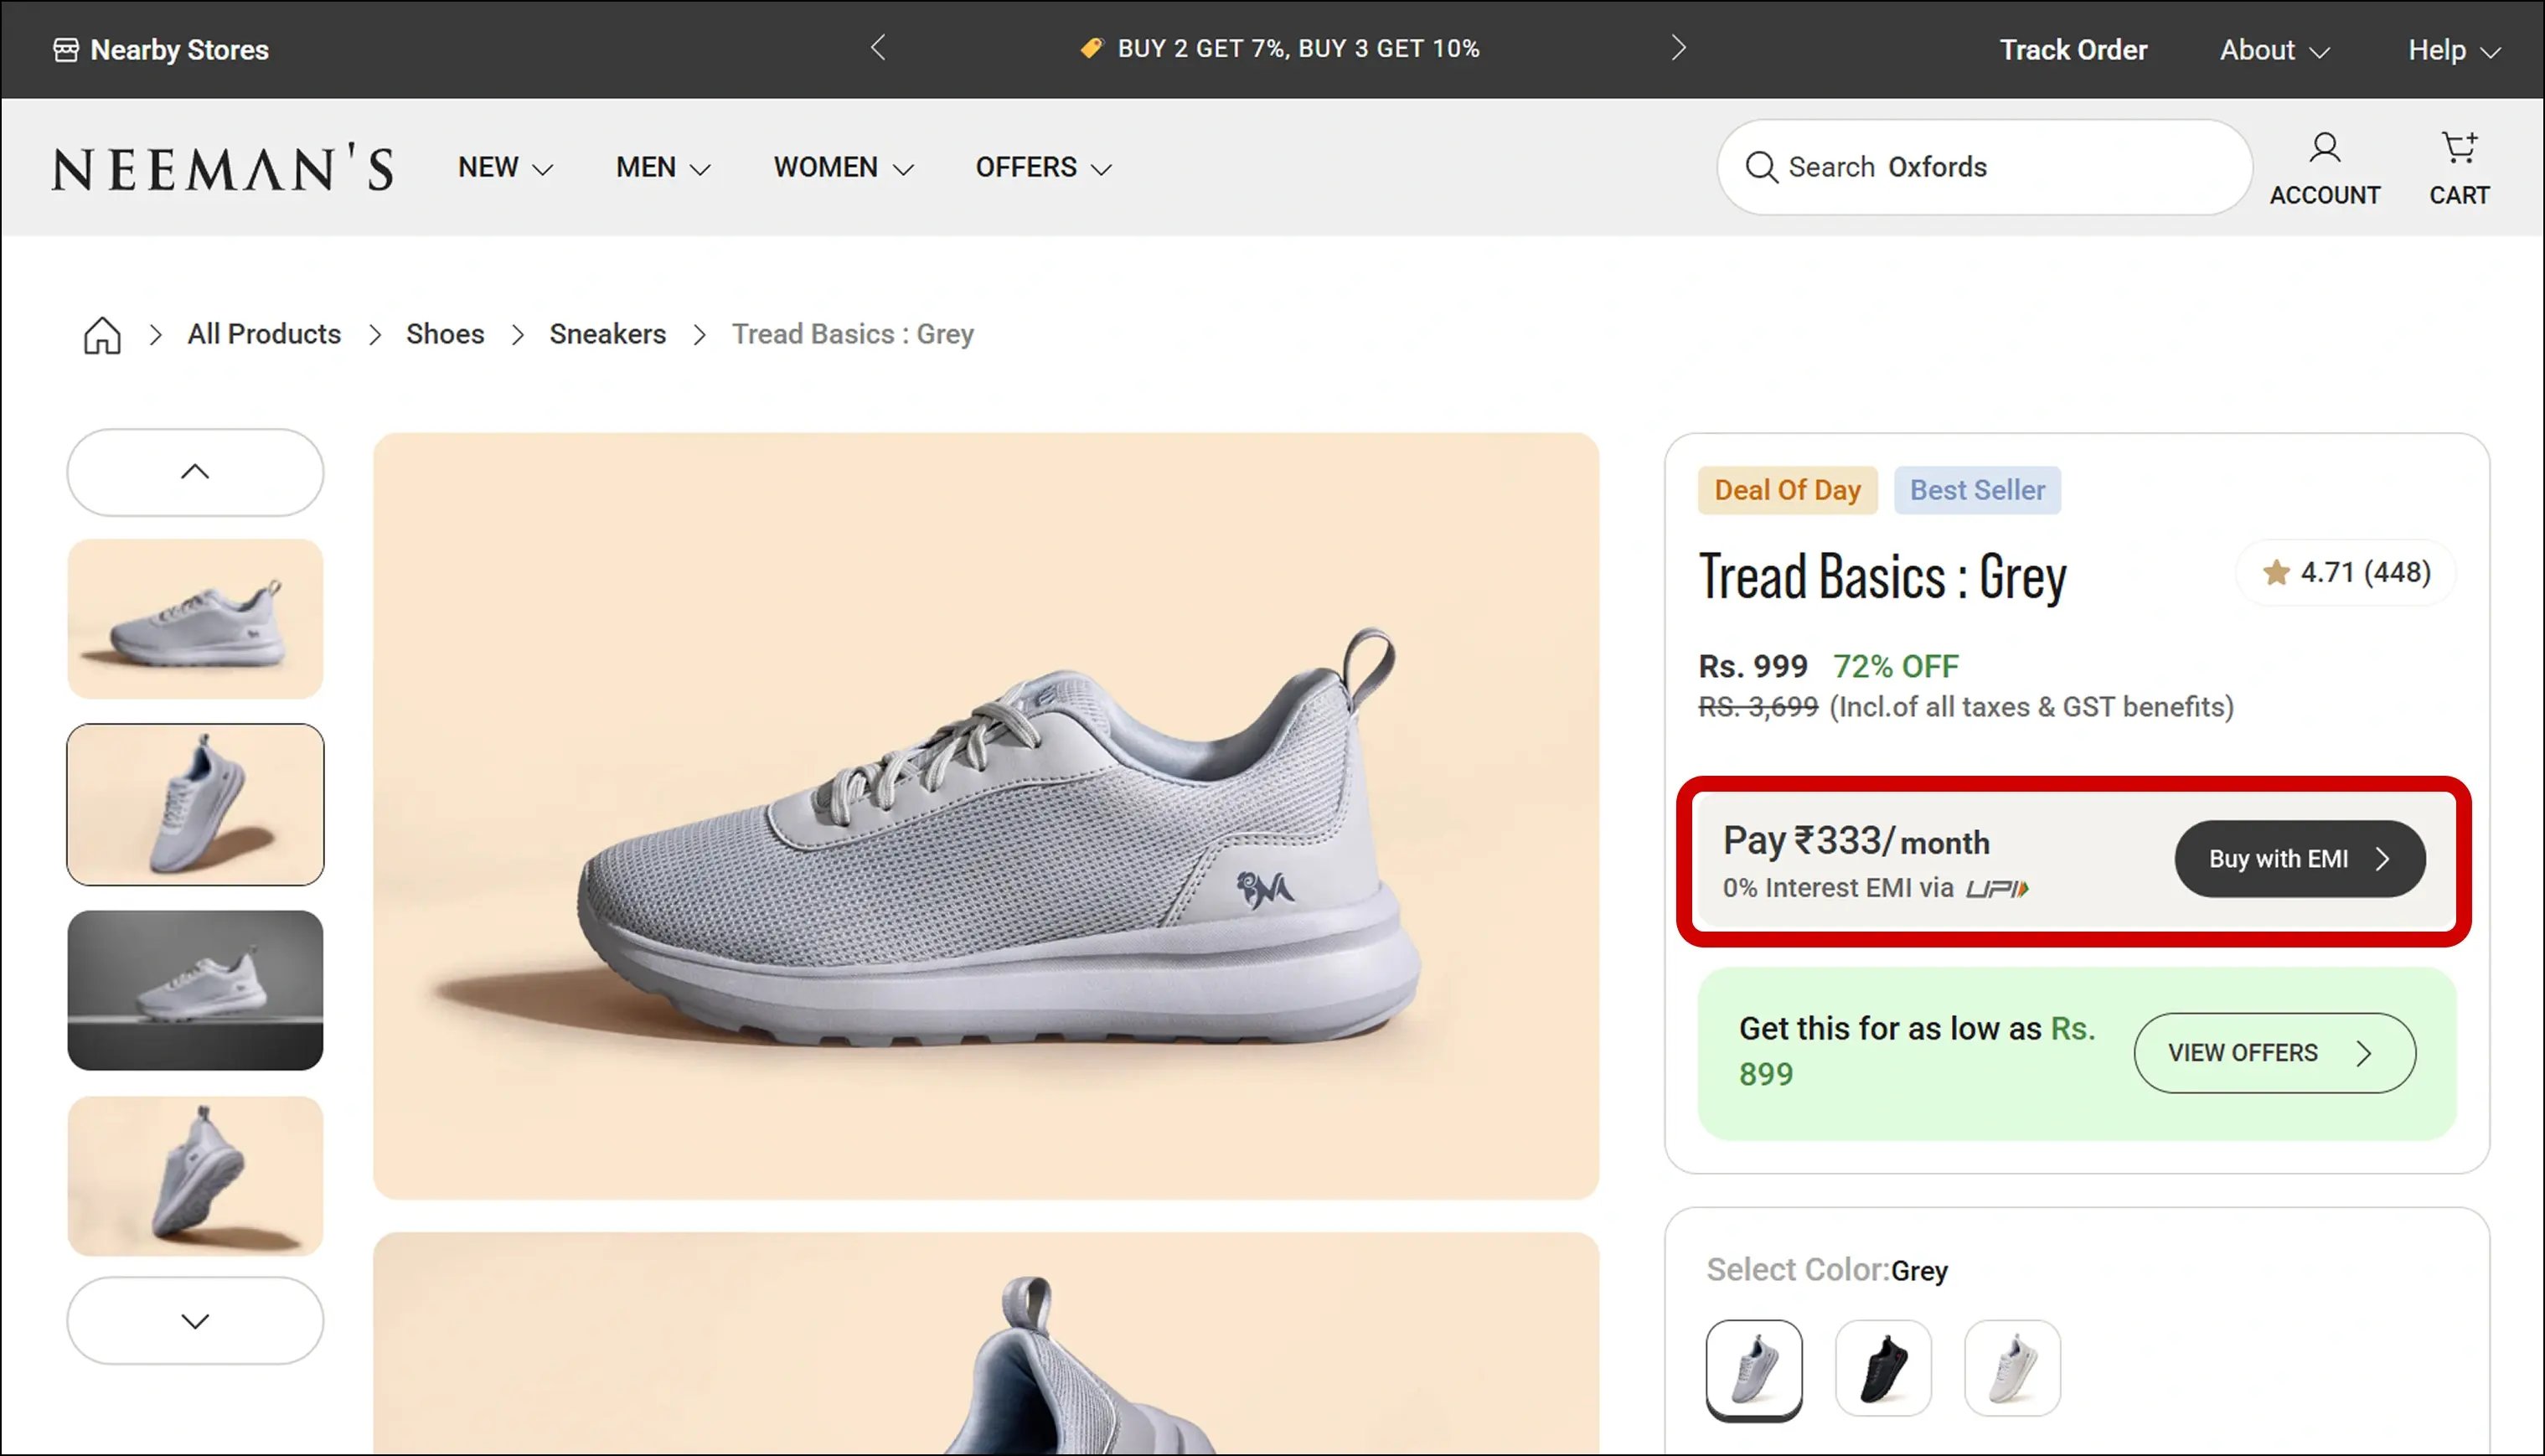Screen dimensions: 2545x1456
Task: Show next promo banner with right arrow
Action: [x=1678, y=48]
